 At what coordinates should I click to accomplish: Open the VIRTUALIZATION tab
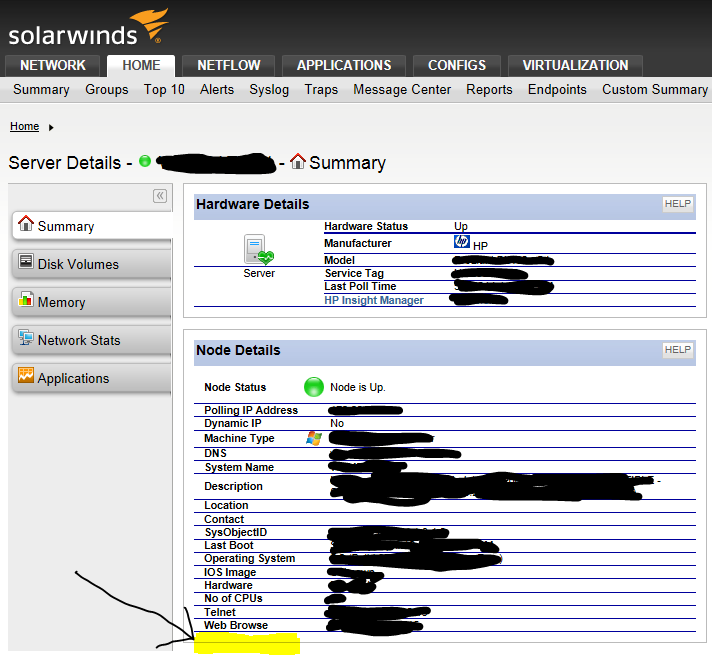coord(575,65)
